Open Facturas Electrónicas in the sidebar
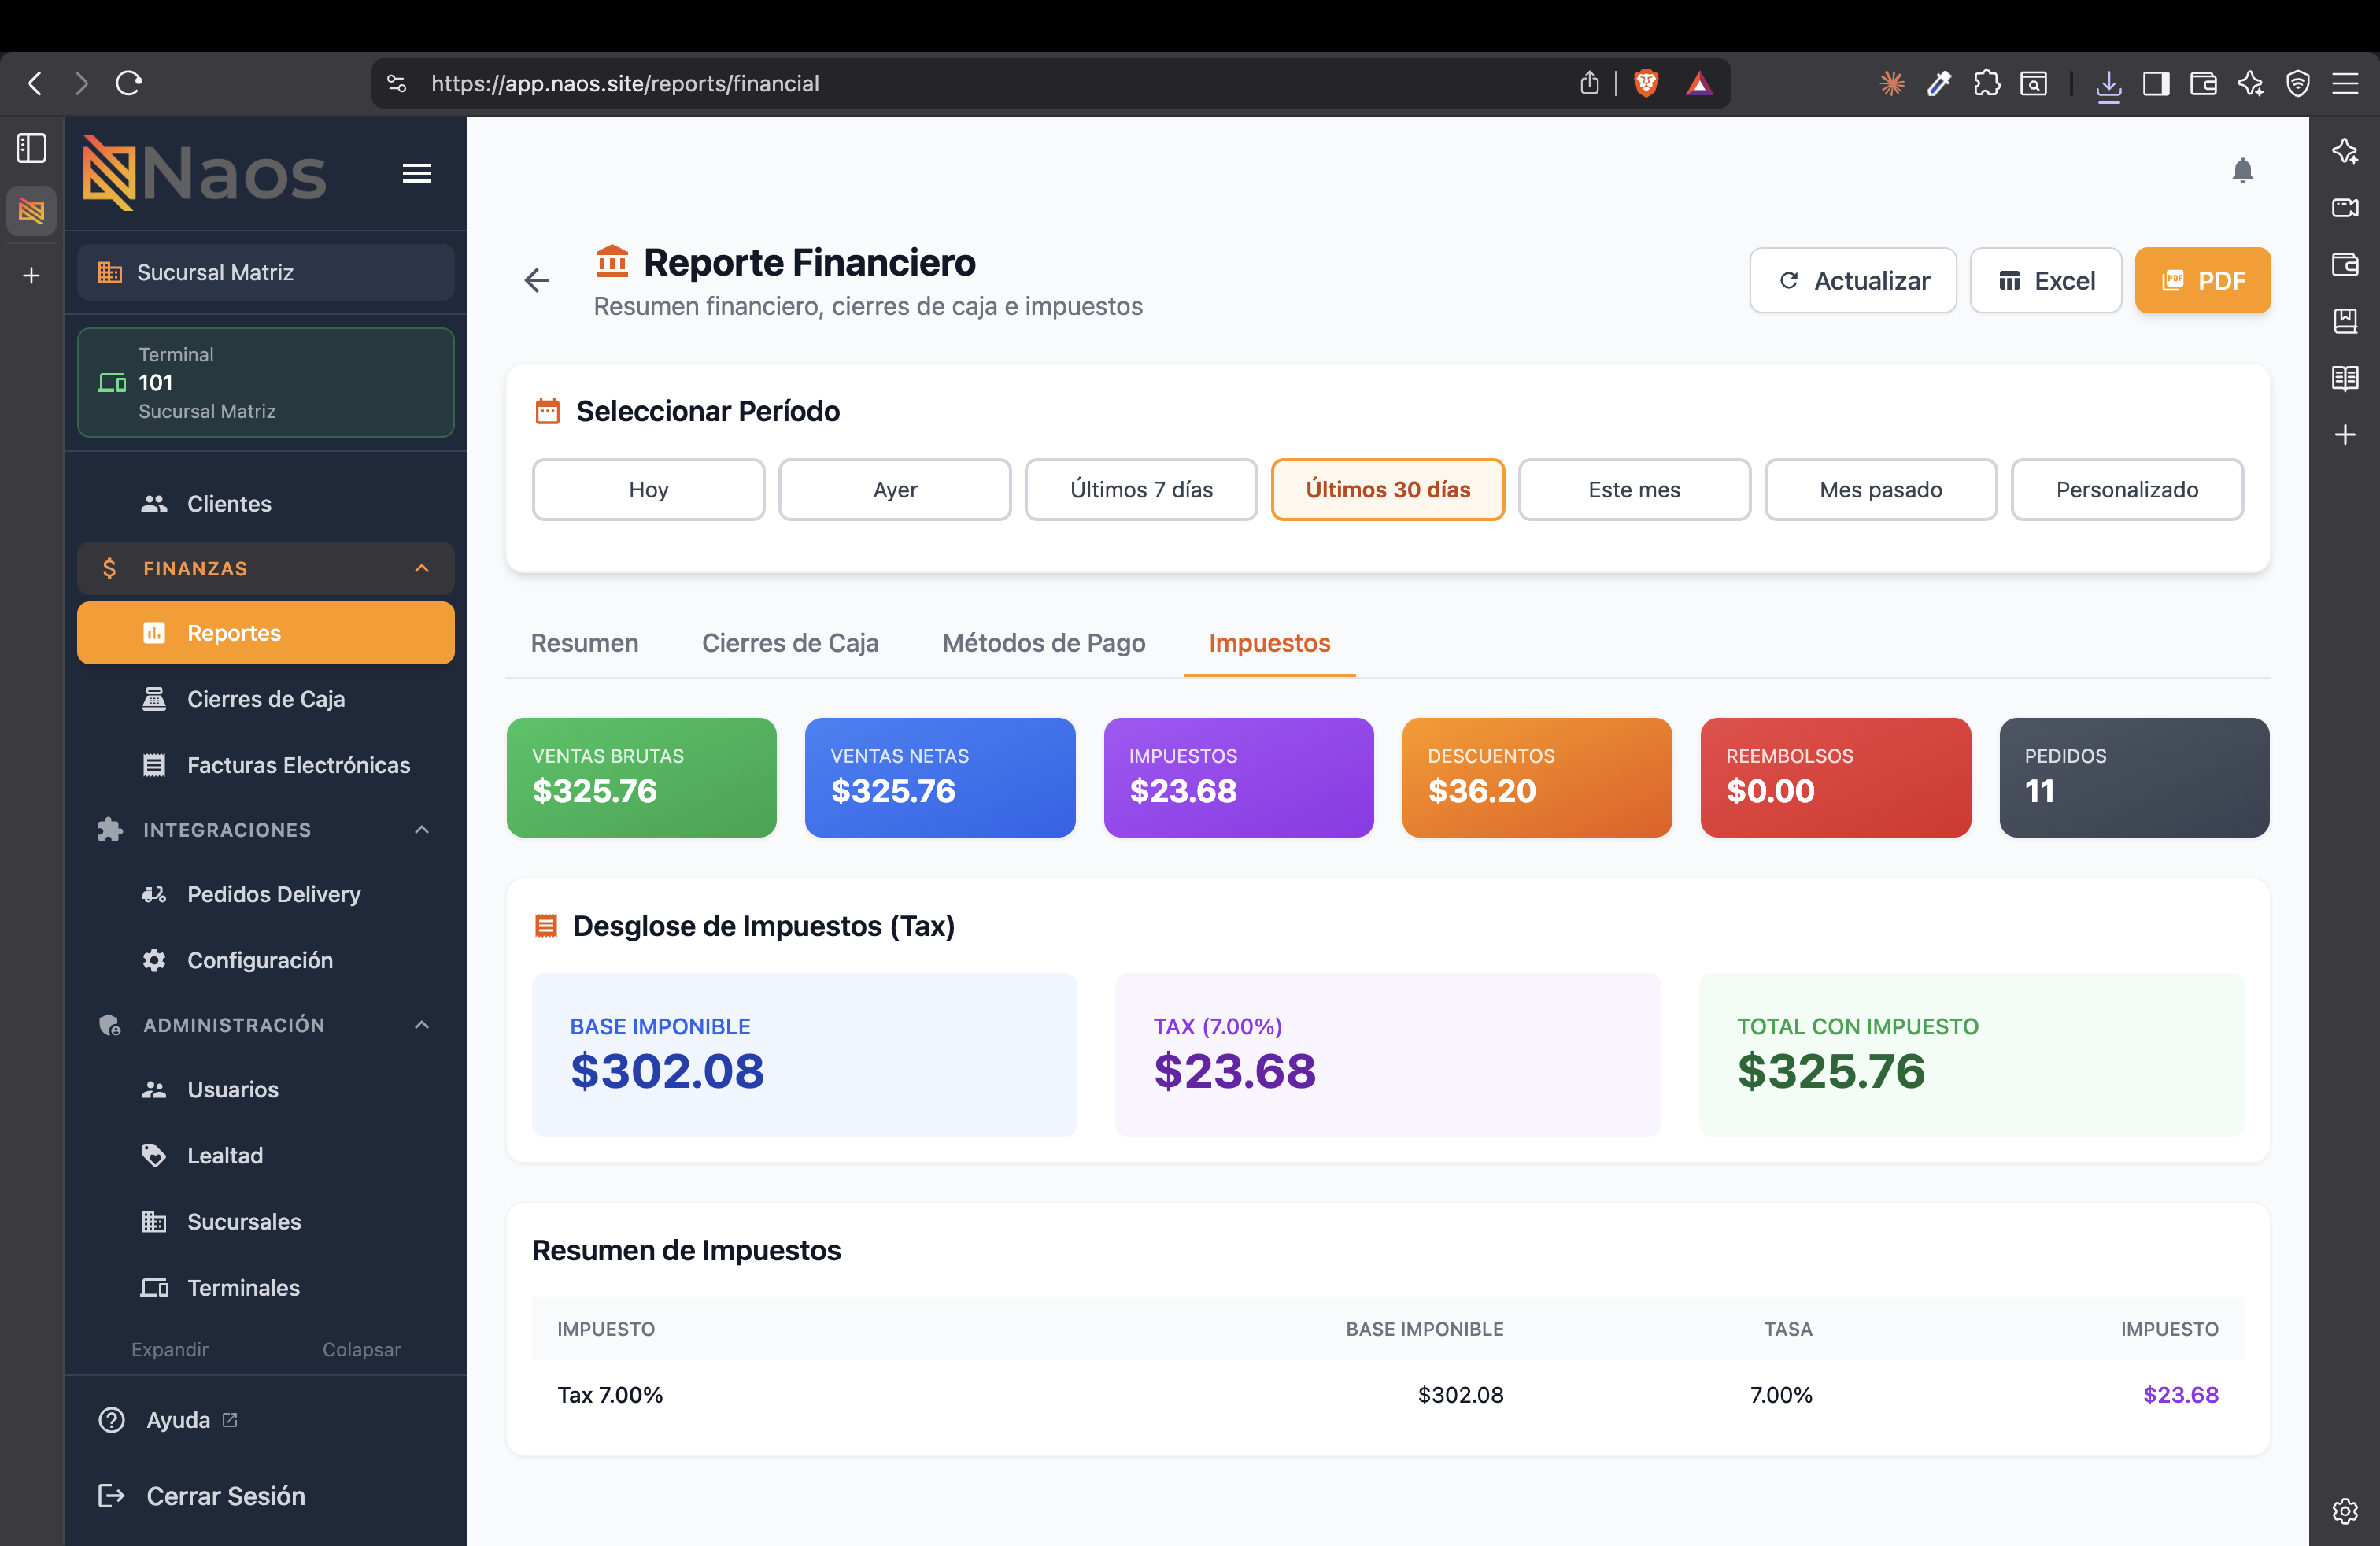Screen dimensions: 2380x1546 (266, 765)
